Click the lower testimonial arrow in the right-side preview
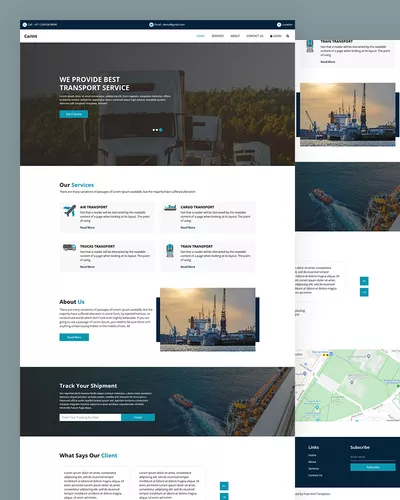The height and width of the screenshot is (500, 400). [364, 292]
